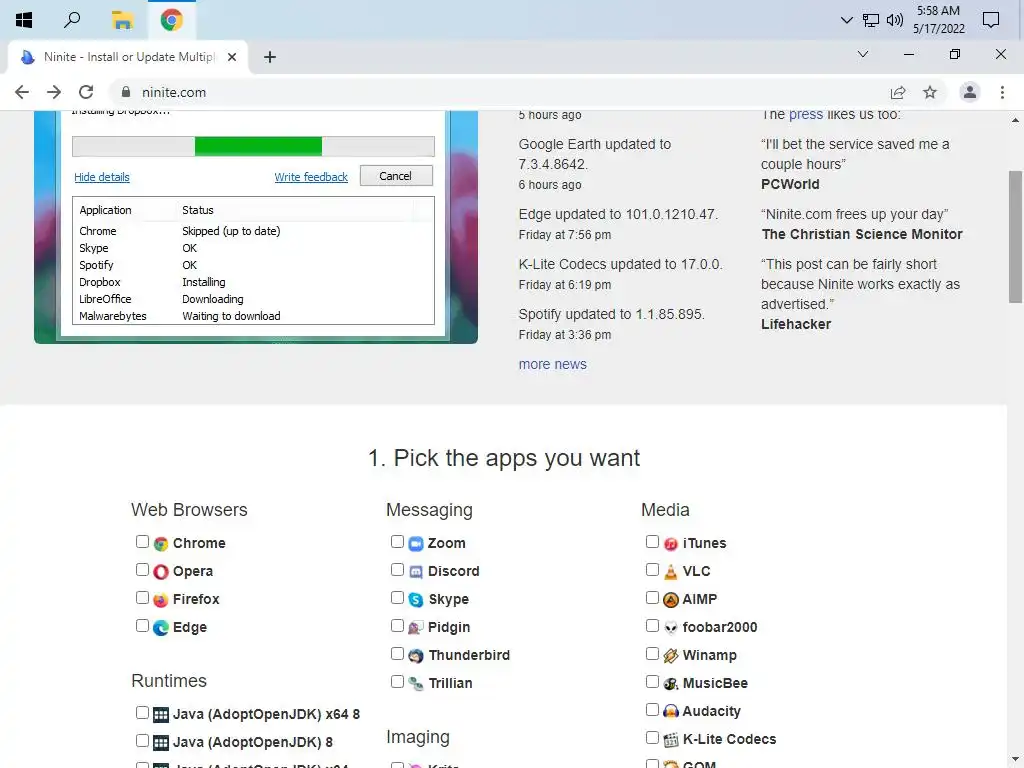Screen dimensions: 1024x768
Task: Click the Edge app icon in the list
Action: click(161, 628)
